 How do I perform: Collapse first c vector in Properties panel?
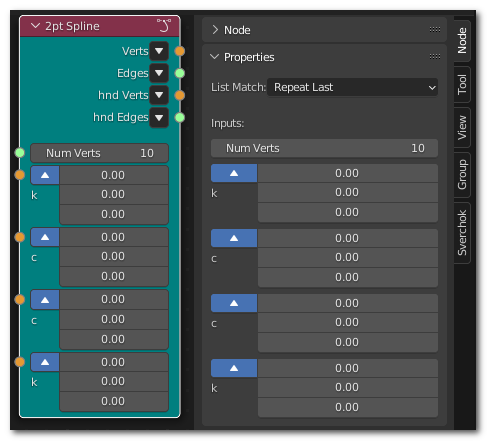234,238
